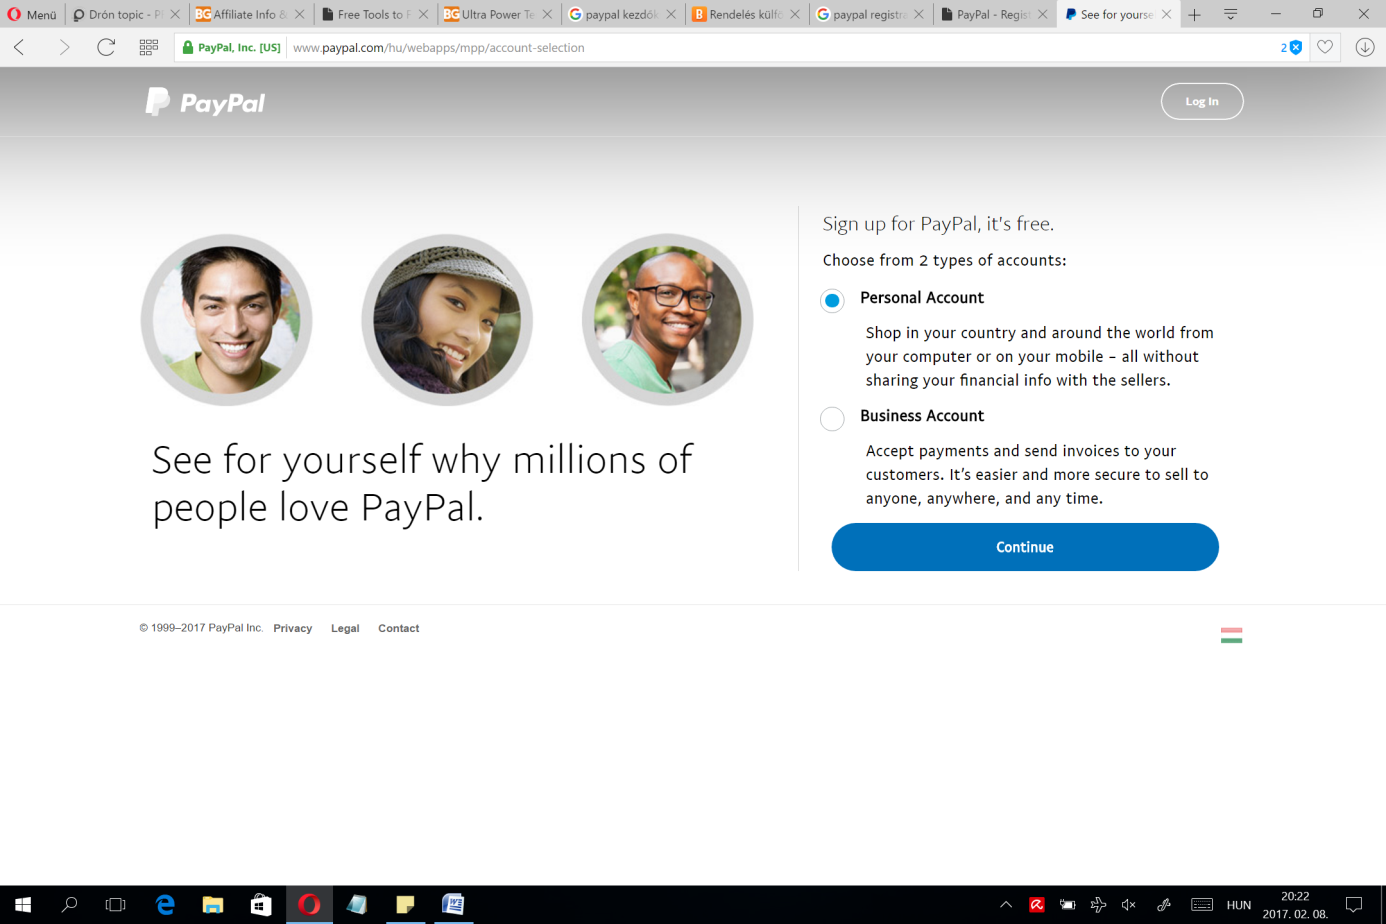Open the Sticky Notes taskbar icon

pos(405,904)
